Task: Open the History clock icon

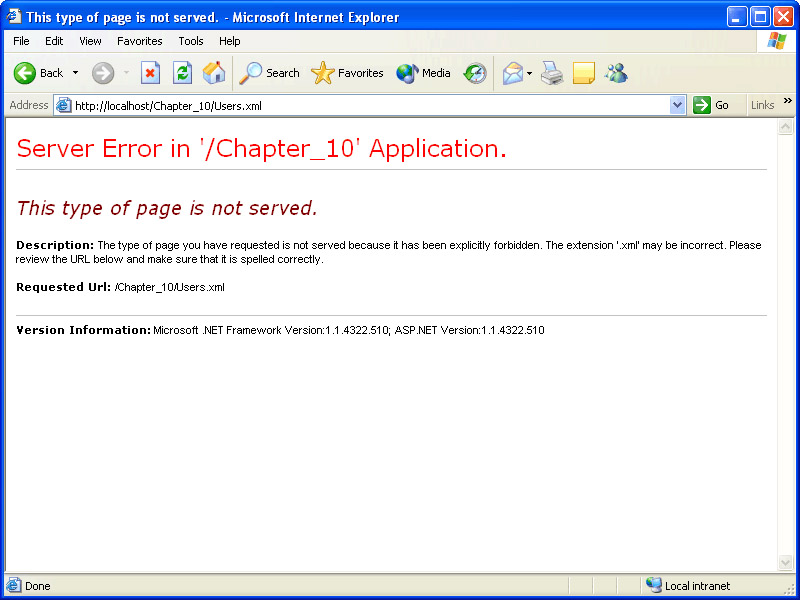Action: (x=475, y=73)
